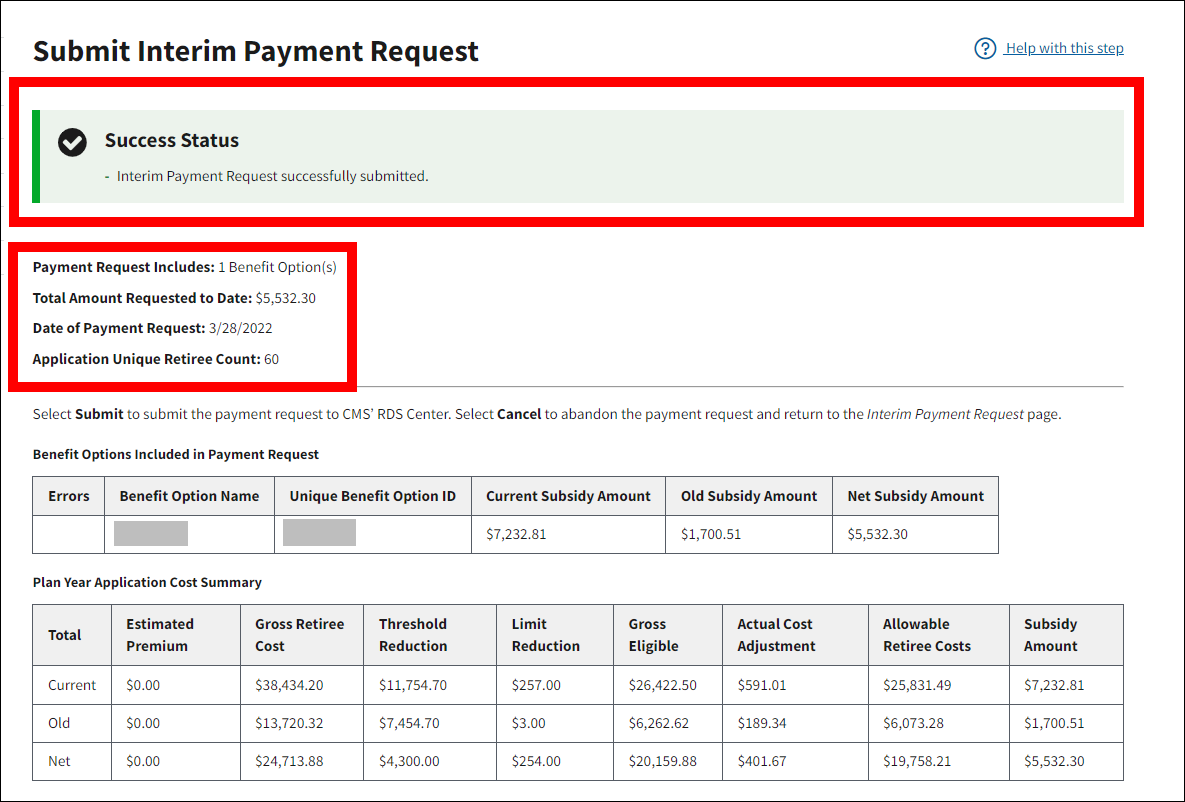The image size is (1185, 802).
Task: Click the Net Subsidy Amount column header
Action: (915, 496)
